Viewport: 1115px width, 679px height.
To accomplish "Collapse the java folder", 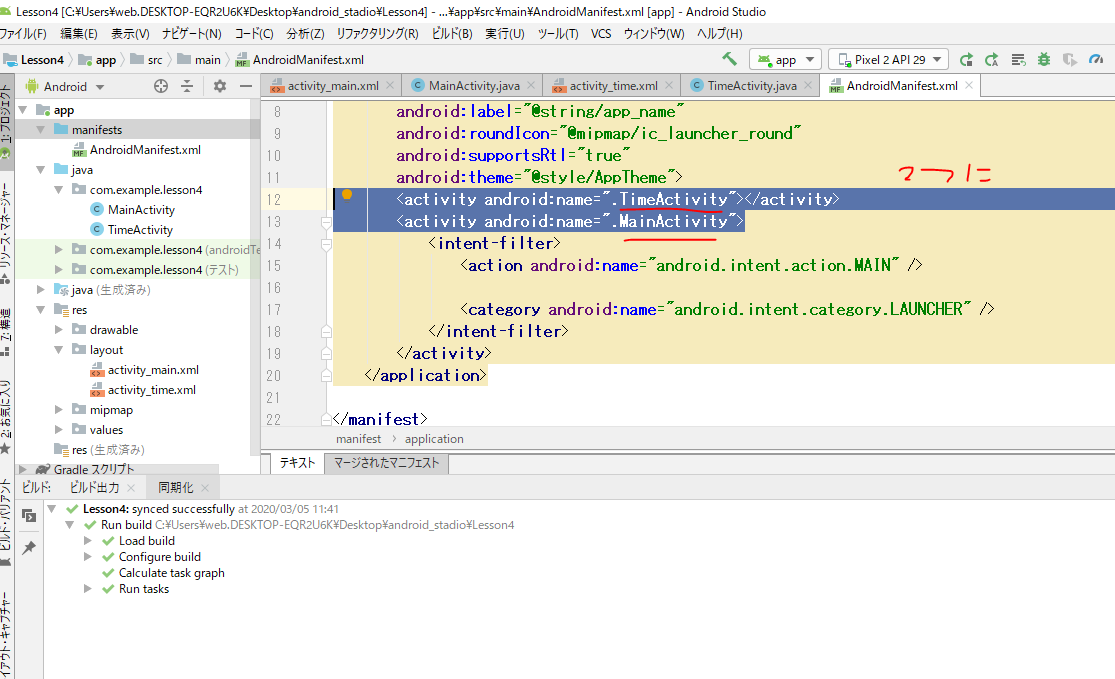I will click(x=41, y=170).
